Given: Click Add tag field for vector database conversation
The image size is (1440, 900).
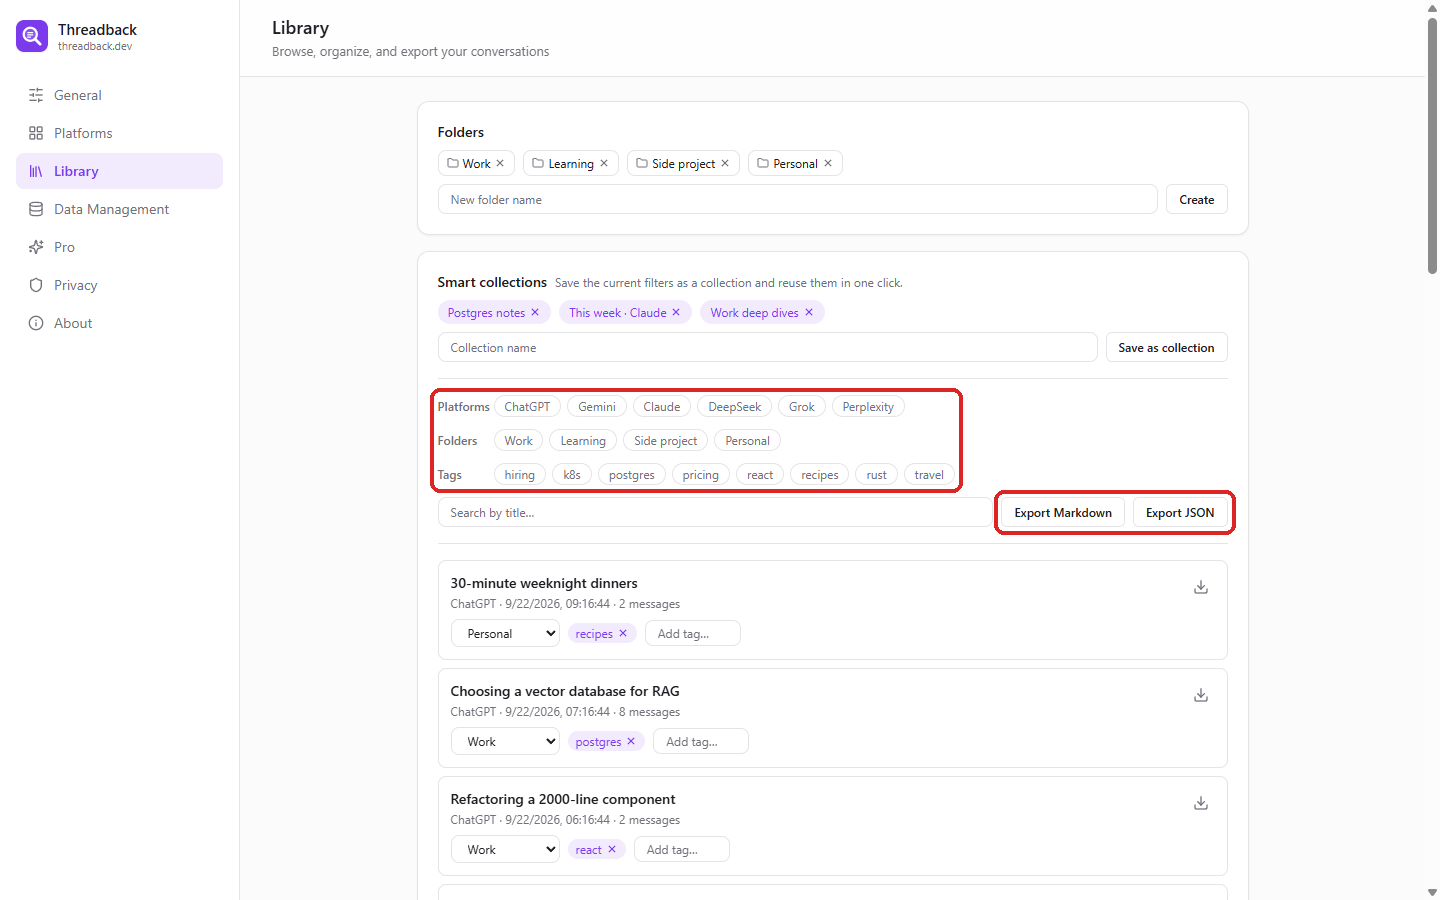Looking at the screenshot, I should (701, 741).
